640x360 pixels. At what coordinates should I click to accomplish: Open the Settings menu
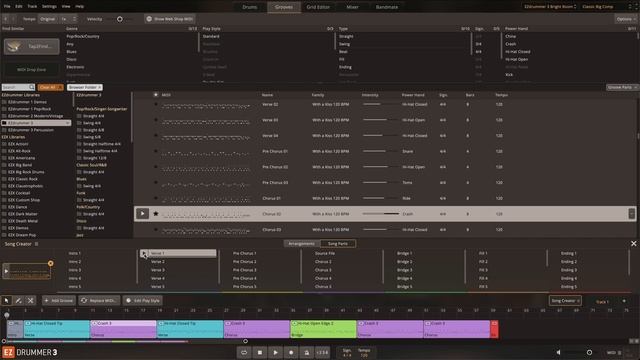coord(49,7)
